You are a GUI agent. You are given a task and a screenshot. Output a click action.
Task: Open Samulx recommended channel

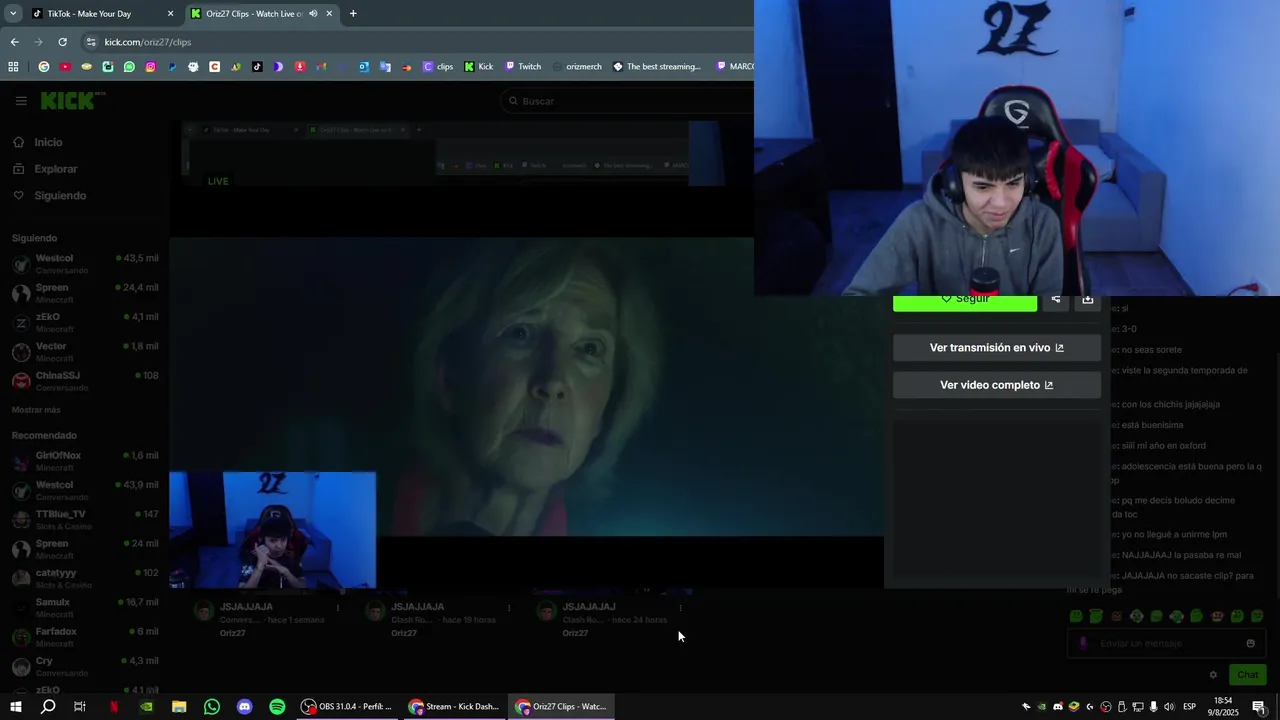coord(85,608)
